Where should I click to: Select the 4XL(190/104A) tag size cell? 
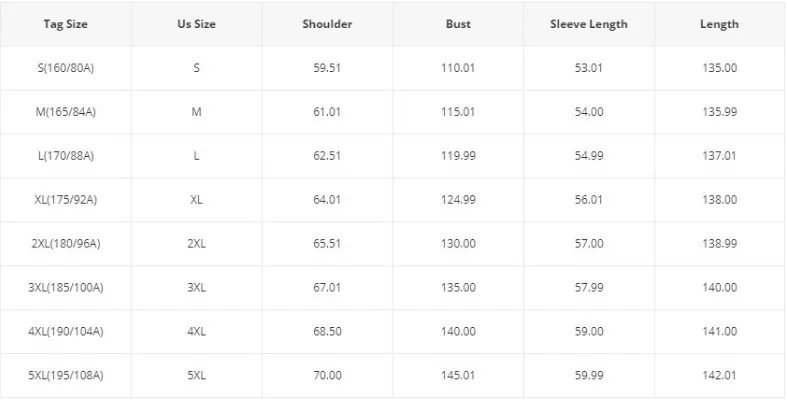(65, 332)
